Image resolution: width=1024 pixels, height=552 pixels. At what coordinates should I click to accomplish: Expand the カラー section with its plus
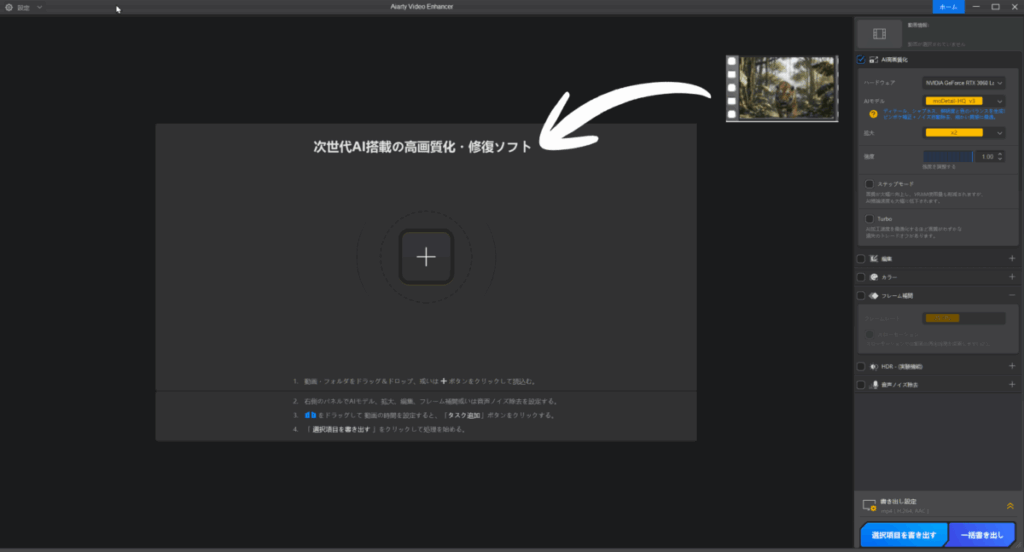click(x=1012, y=277)
